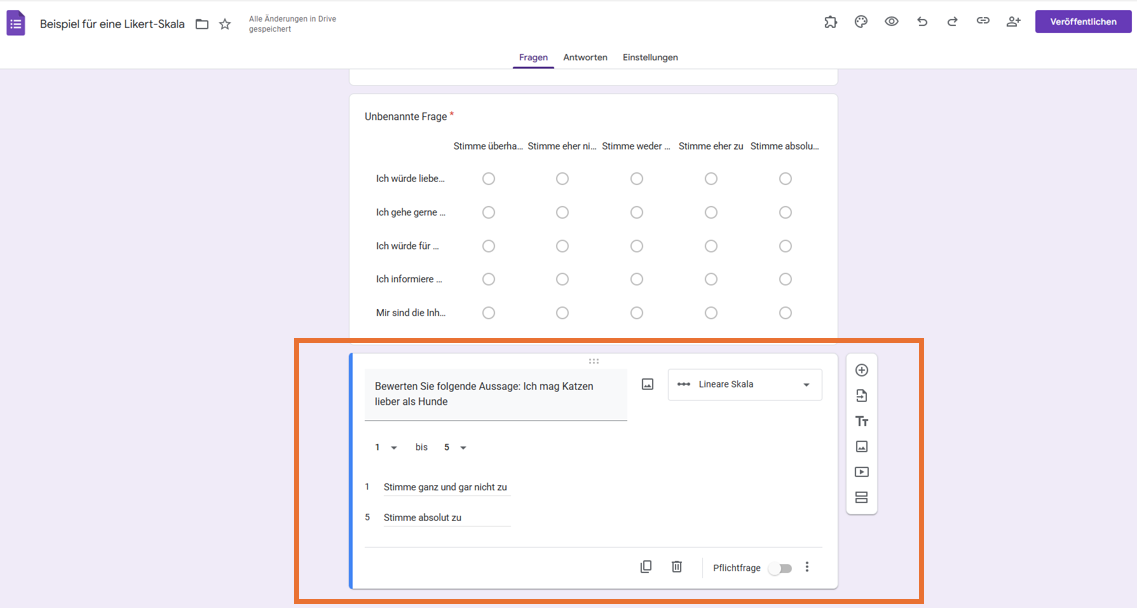The height and width of the screenshot is (608, 1137).
Task: Add a new question with plus icon
Action: point(861,370)
